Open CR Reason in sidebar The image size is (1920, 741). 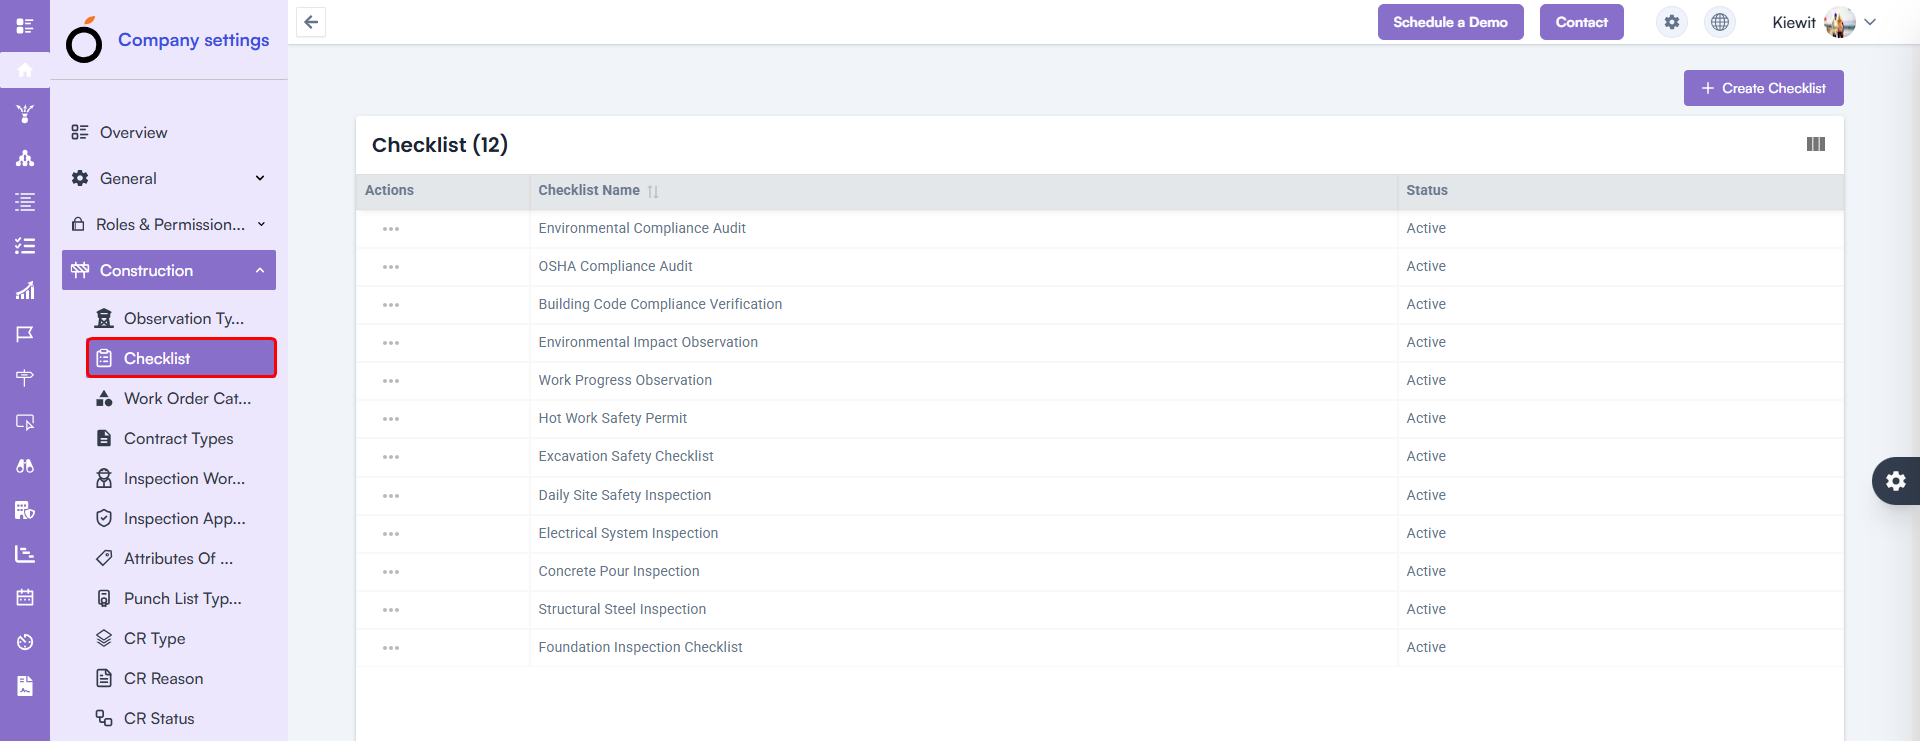[x=181, y=678]
